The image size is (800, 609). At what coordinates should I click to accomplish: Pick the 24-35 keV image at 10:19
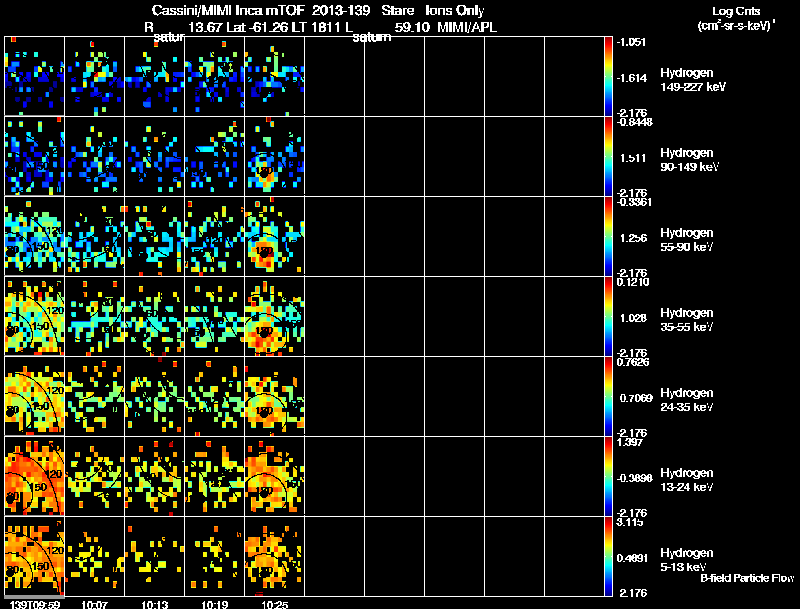tap(214, 396)
